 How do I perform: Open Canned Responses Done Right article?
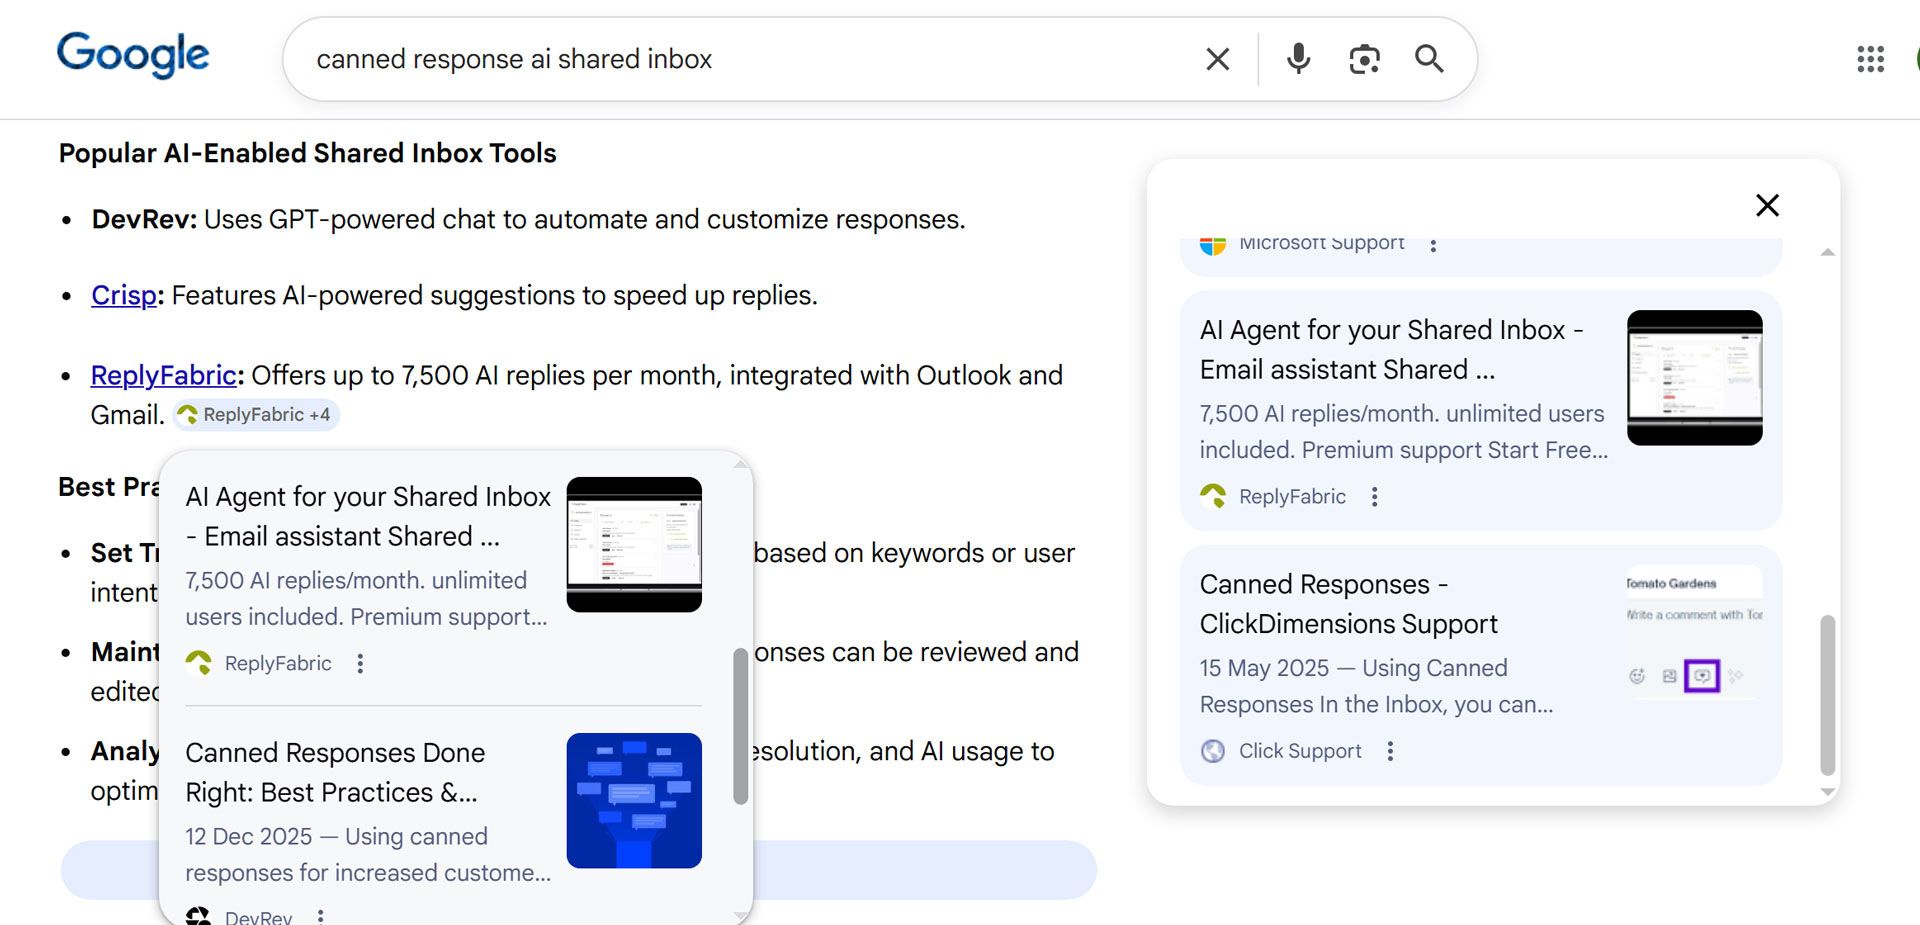(x=335, y=772)
